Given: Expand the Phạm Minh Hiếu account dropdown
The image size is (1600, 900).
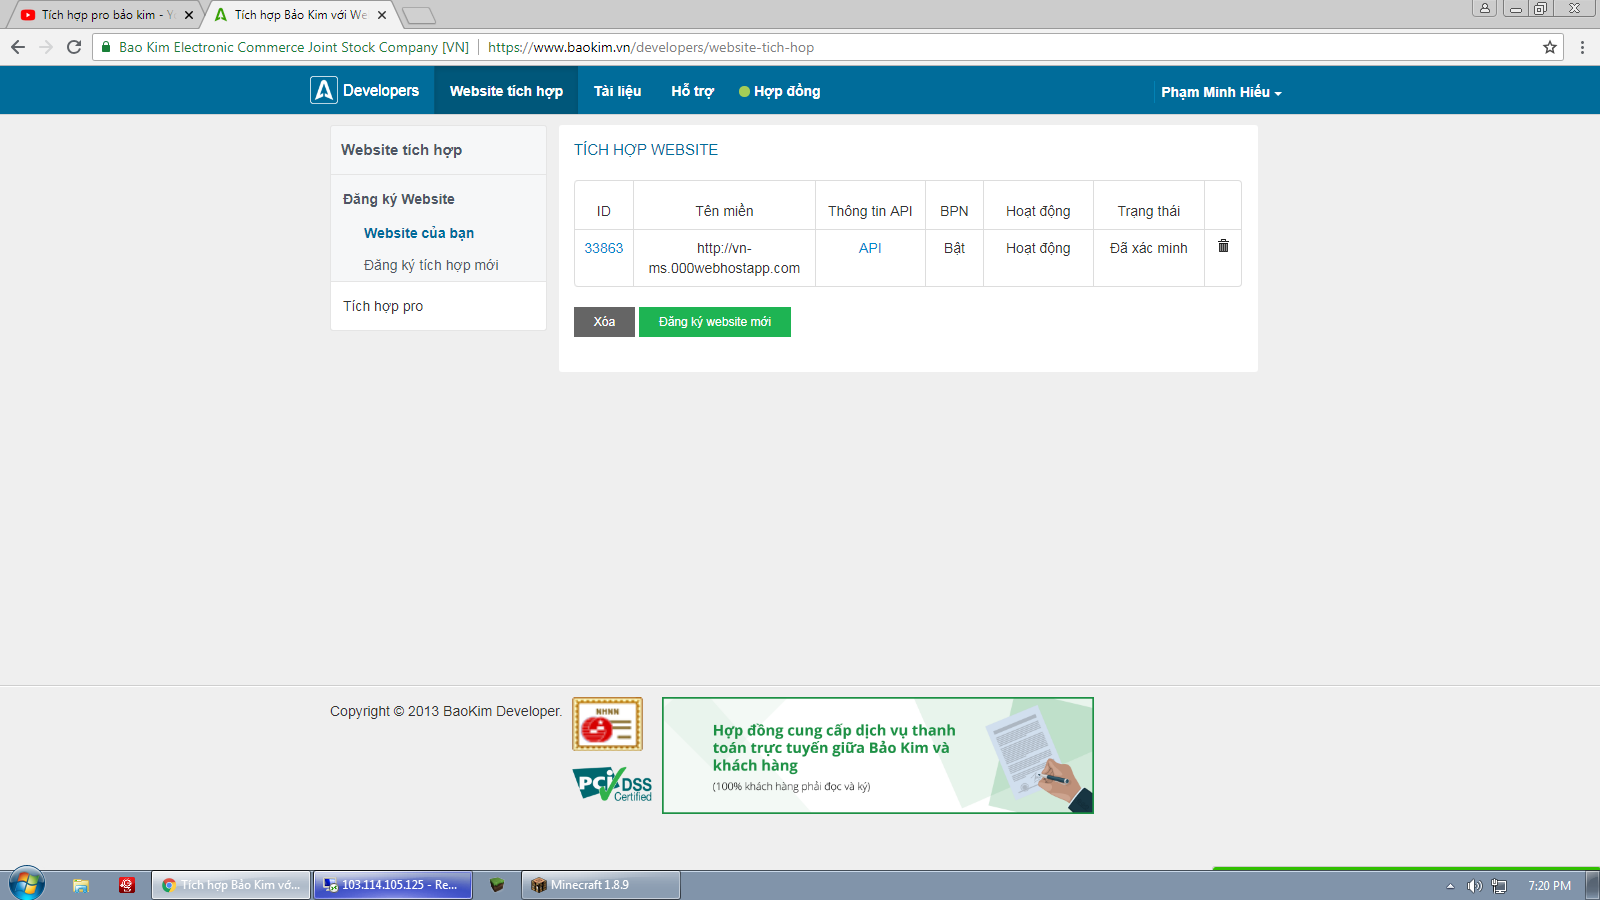Looking at the screenshot, I should click(x=1221, y=92).
